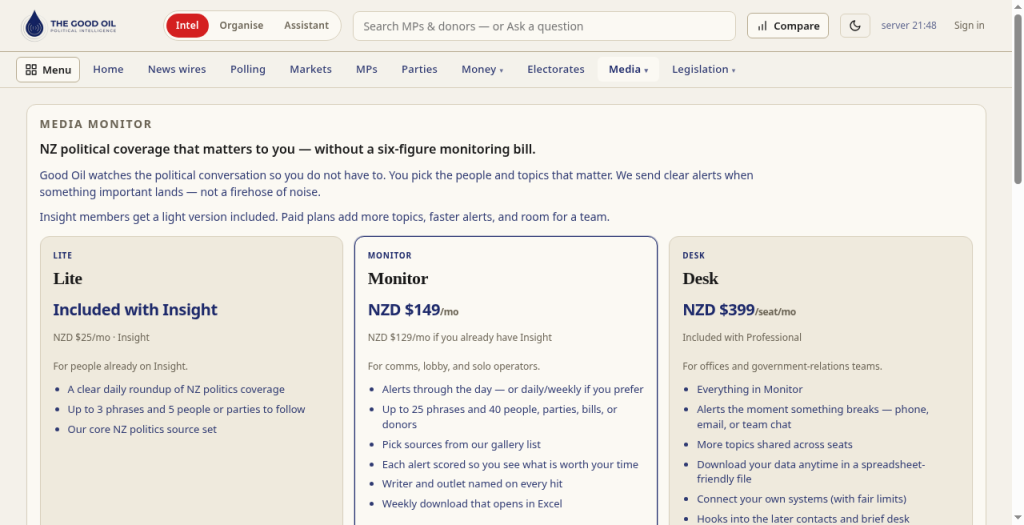The image size is (1024, 525).
Task: Click 'Pick sources from our gallery list'
Action: pyautogui.click(x=461, y=445)
